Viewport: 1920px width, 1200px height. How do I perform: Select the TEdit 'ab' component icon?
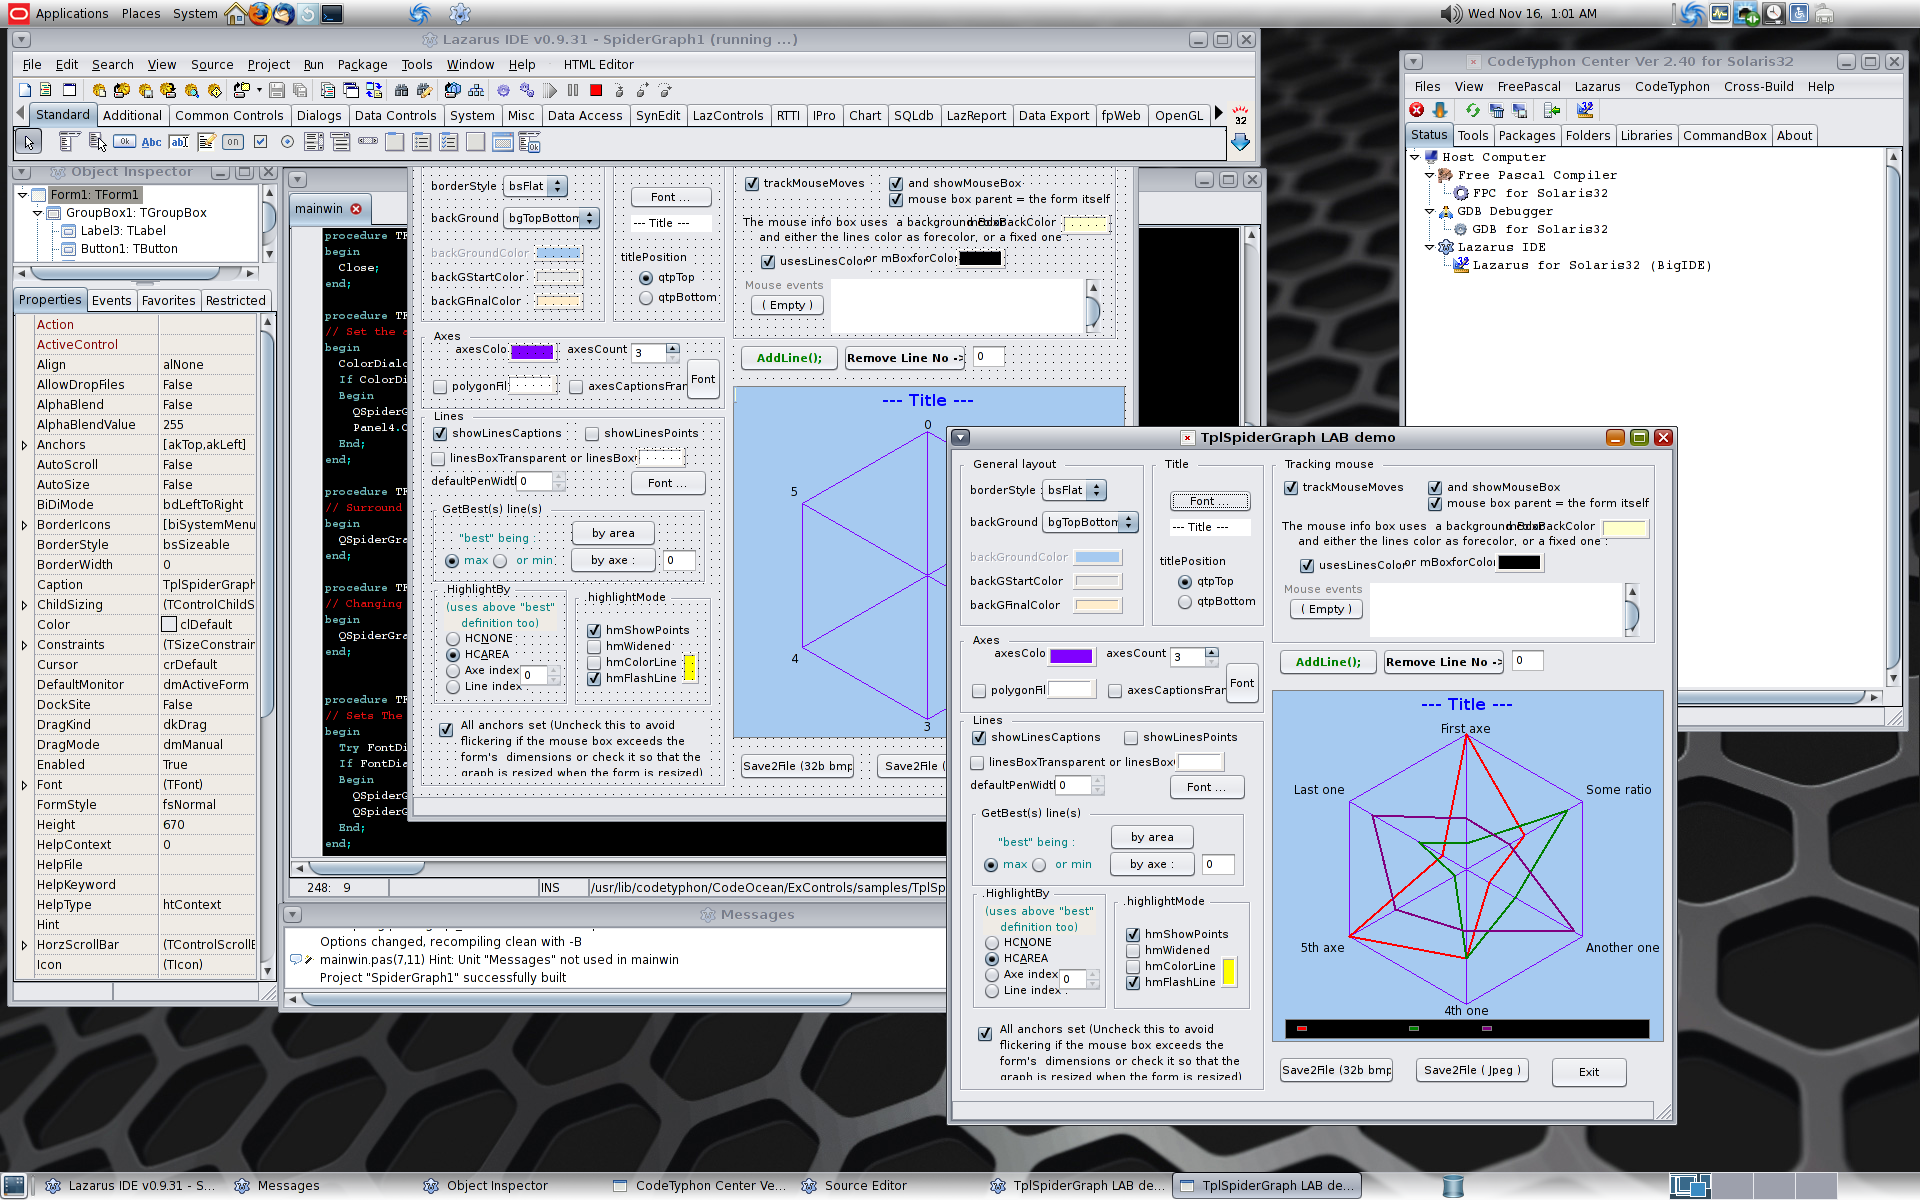pyautogui.click(x=179, y=142)
